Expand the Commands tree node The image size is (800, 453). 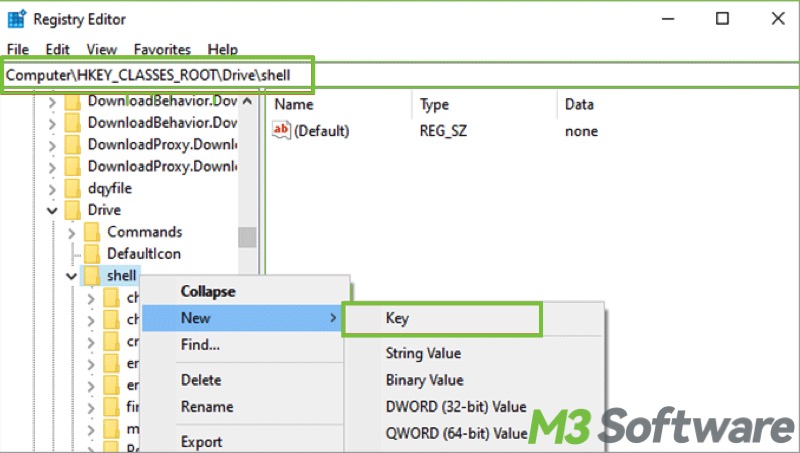72,232
